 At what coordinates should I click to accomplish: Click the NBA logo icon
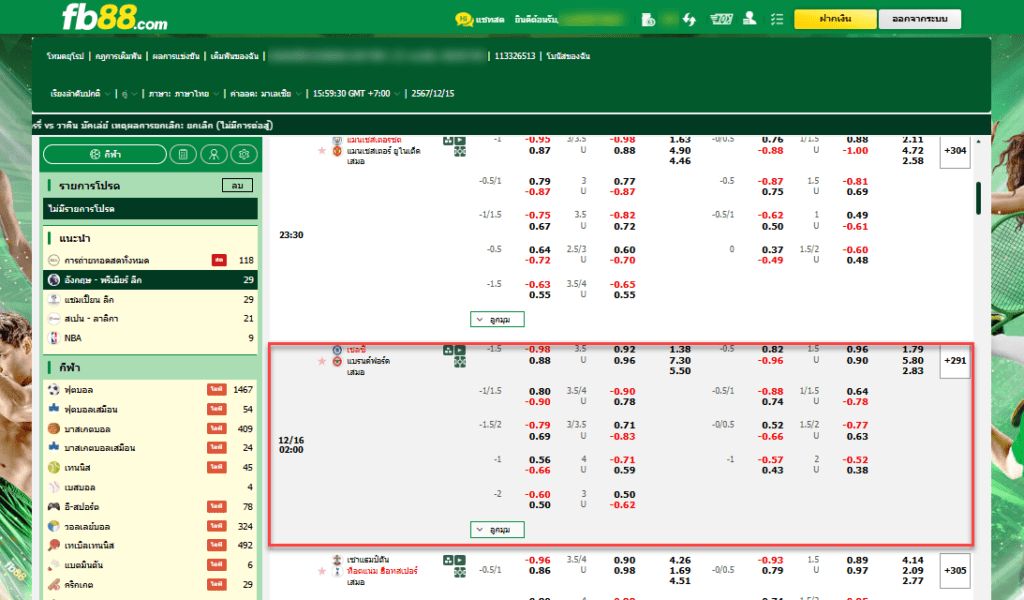click(54, 338)
